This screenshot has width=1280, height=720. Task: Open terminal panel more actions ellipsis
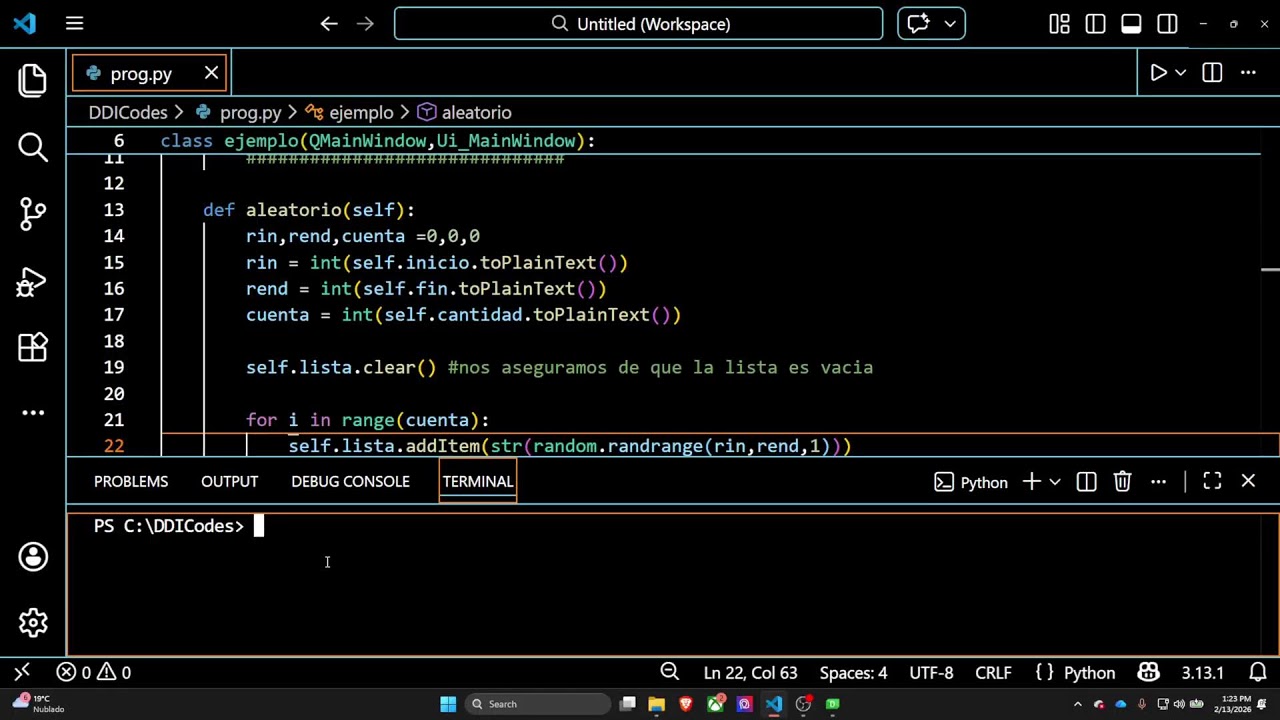1158,482
